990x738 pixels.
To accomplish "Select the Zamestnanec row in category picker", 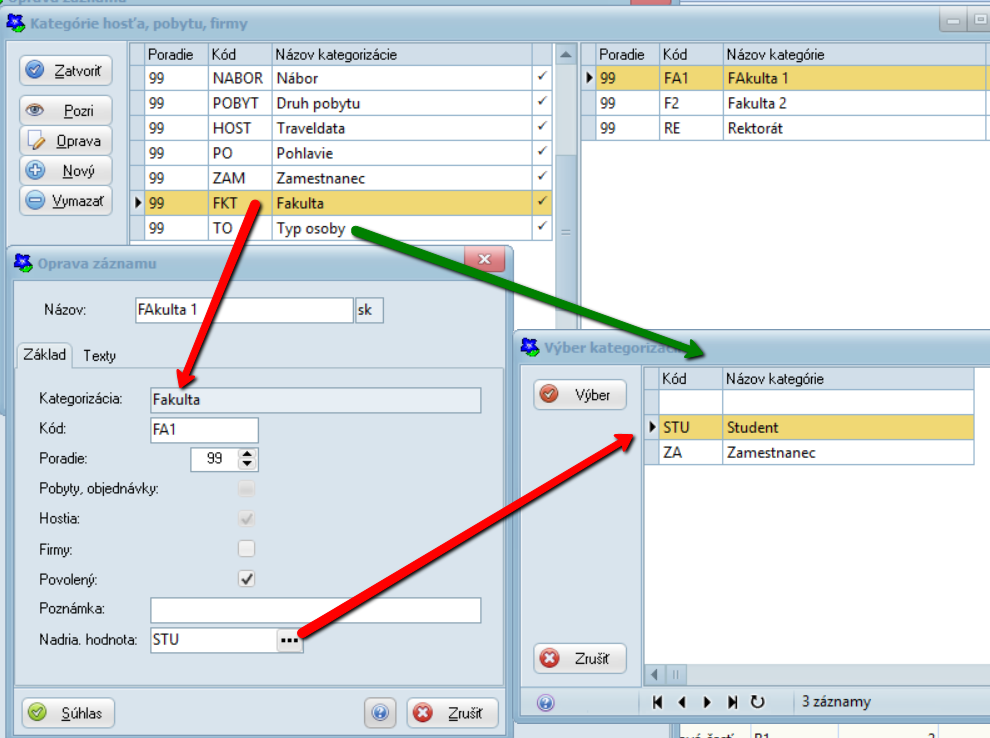I will point(770,453).
